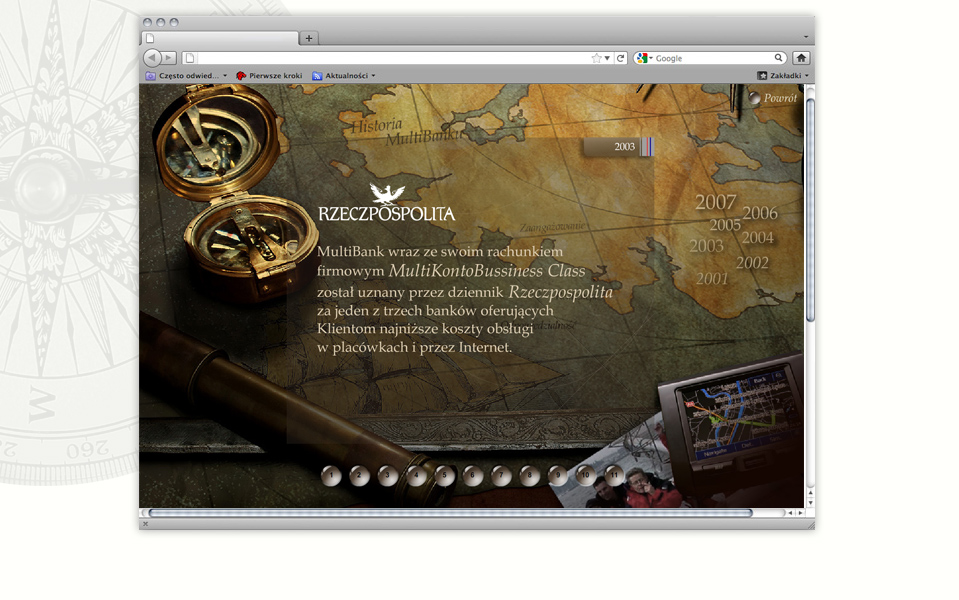Screen dimensions: 959x600
Task: Click the 2003 timeline slider handle
Action: coord(646,147)
